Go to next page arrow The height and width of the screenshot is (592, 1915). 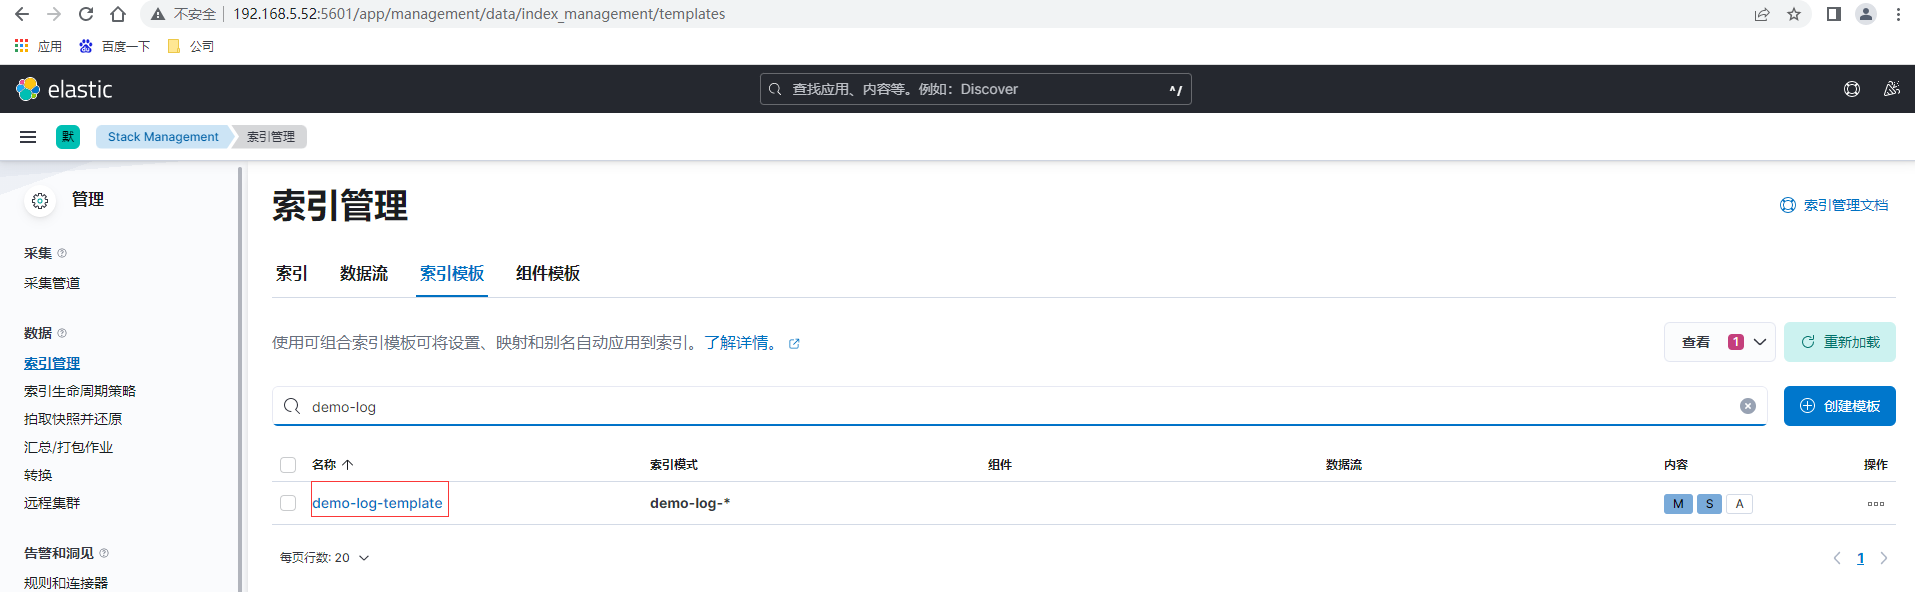[1884, 558]
